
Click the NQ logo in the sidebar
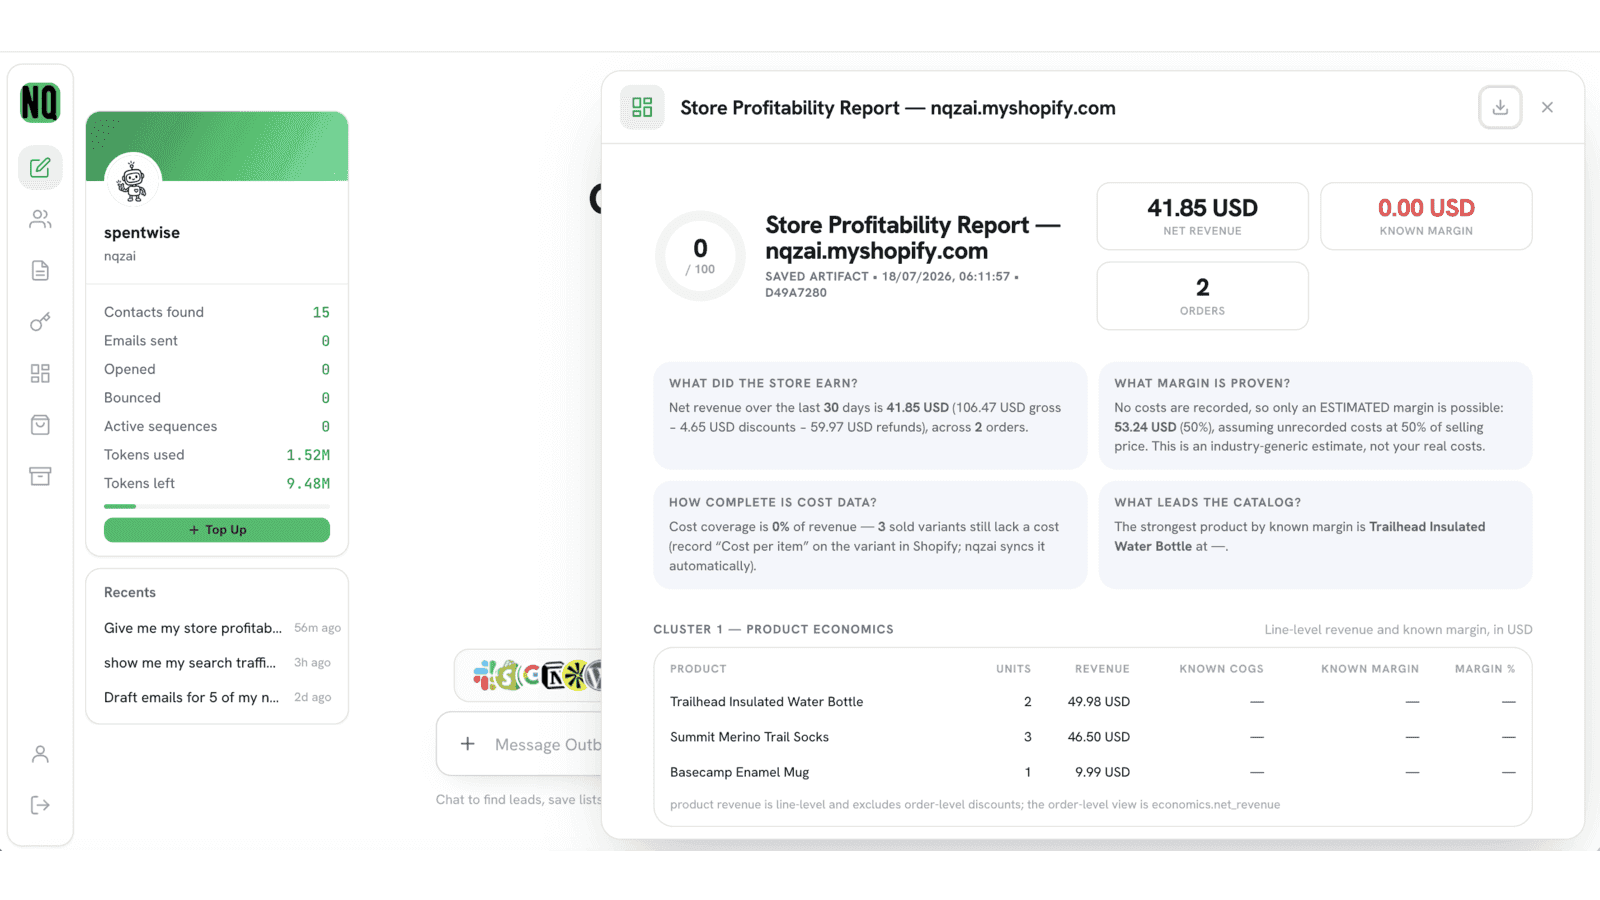tap(40, 103)
